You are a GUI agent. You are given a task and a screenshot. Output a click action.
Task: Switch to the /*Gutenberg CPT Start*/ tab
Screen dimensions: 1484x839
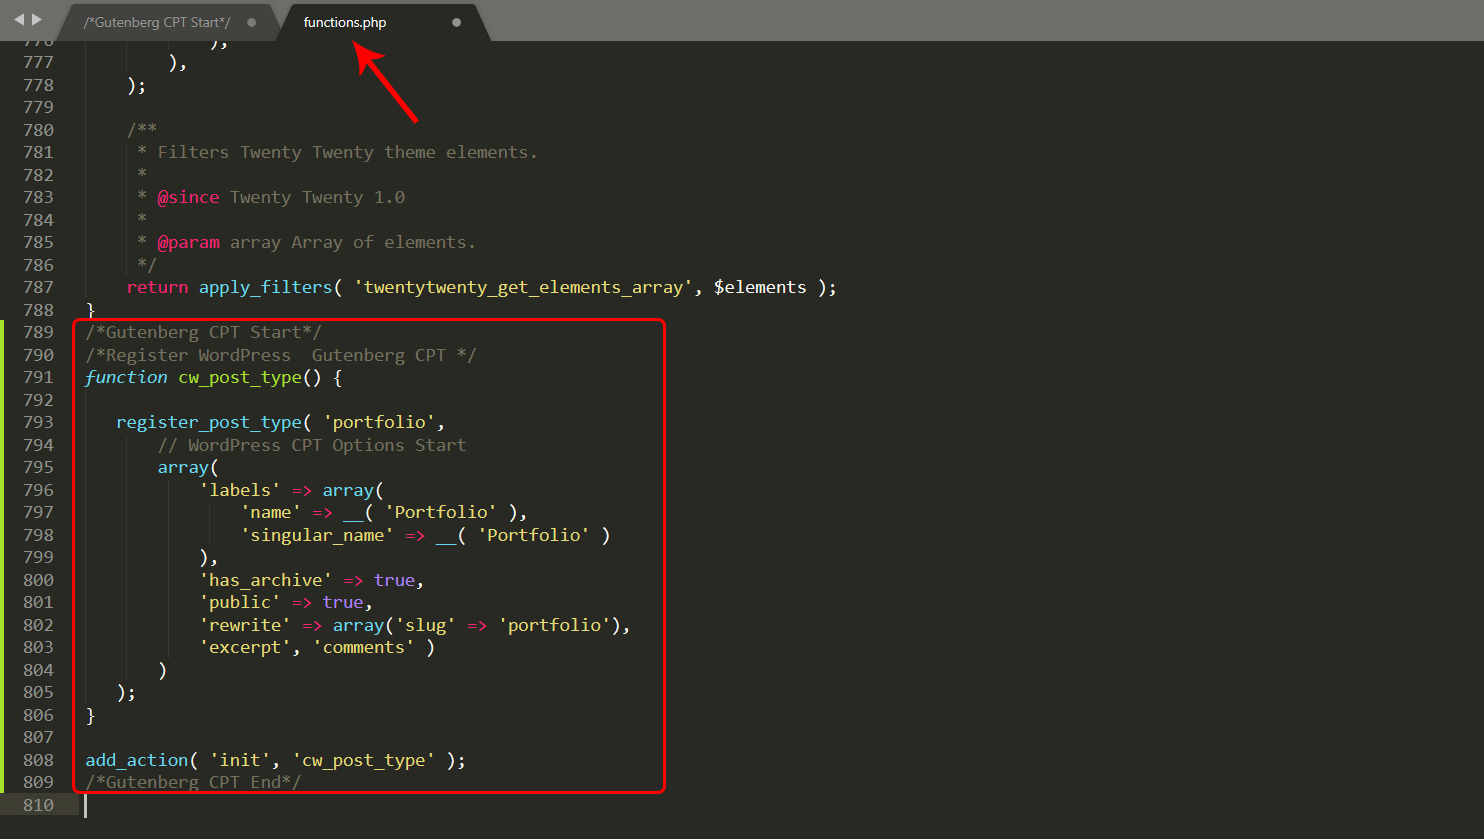point(156,22)
